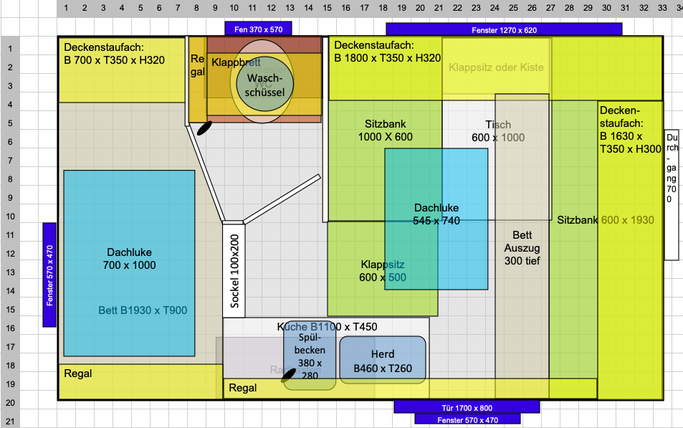Select row header 21
Image resolution: width=683 pixels, height=428 pixels.
[10, 421]
